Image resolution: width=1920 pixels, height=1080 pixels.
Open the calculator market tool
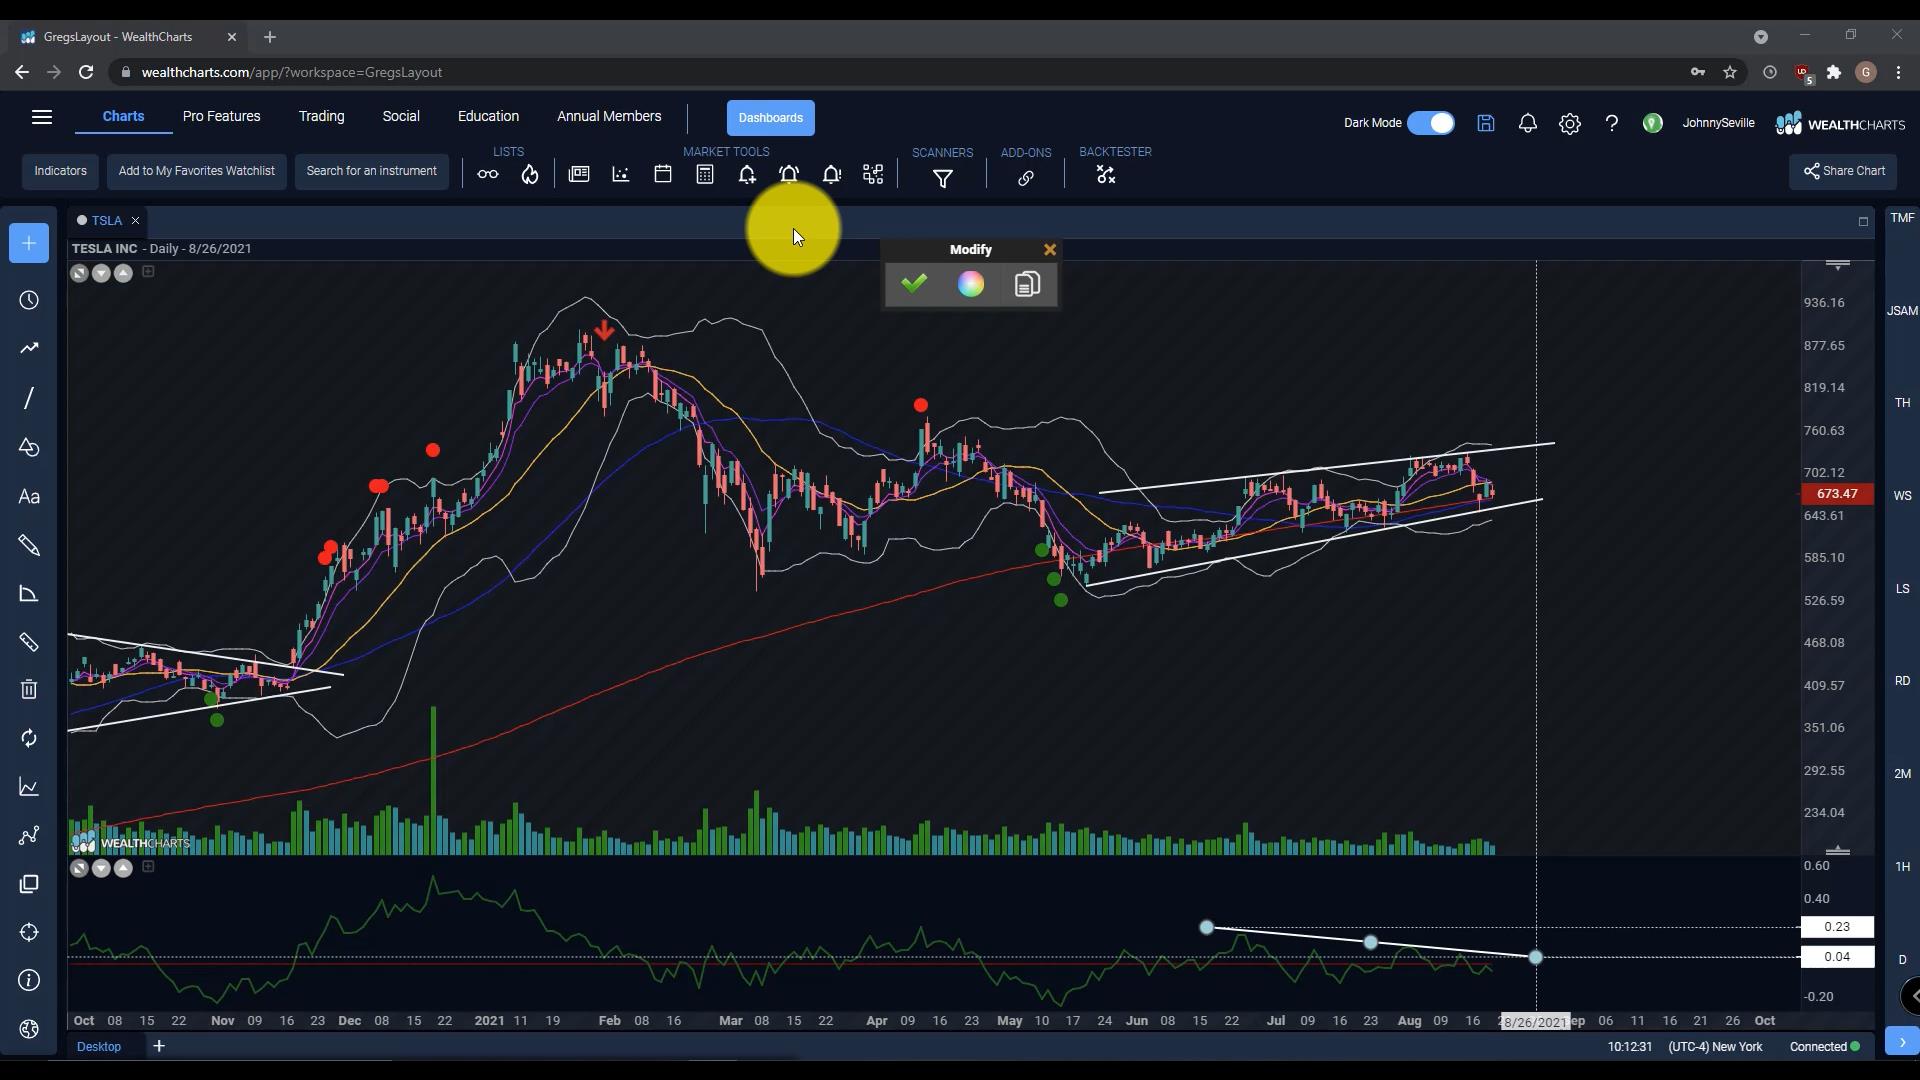705,174
